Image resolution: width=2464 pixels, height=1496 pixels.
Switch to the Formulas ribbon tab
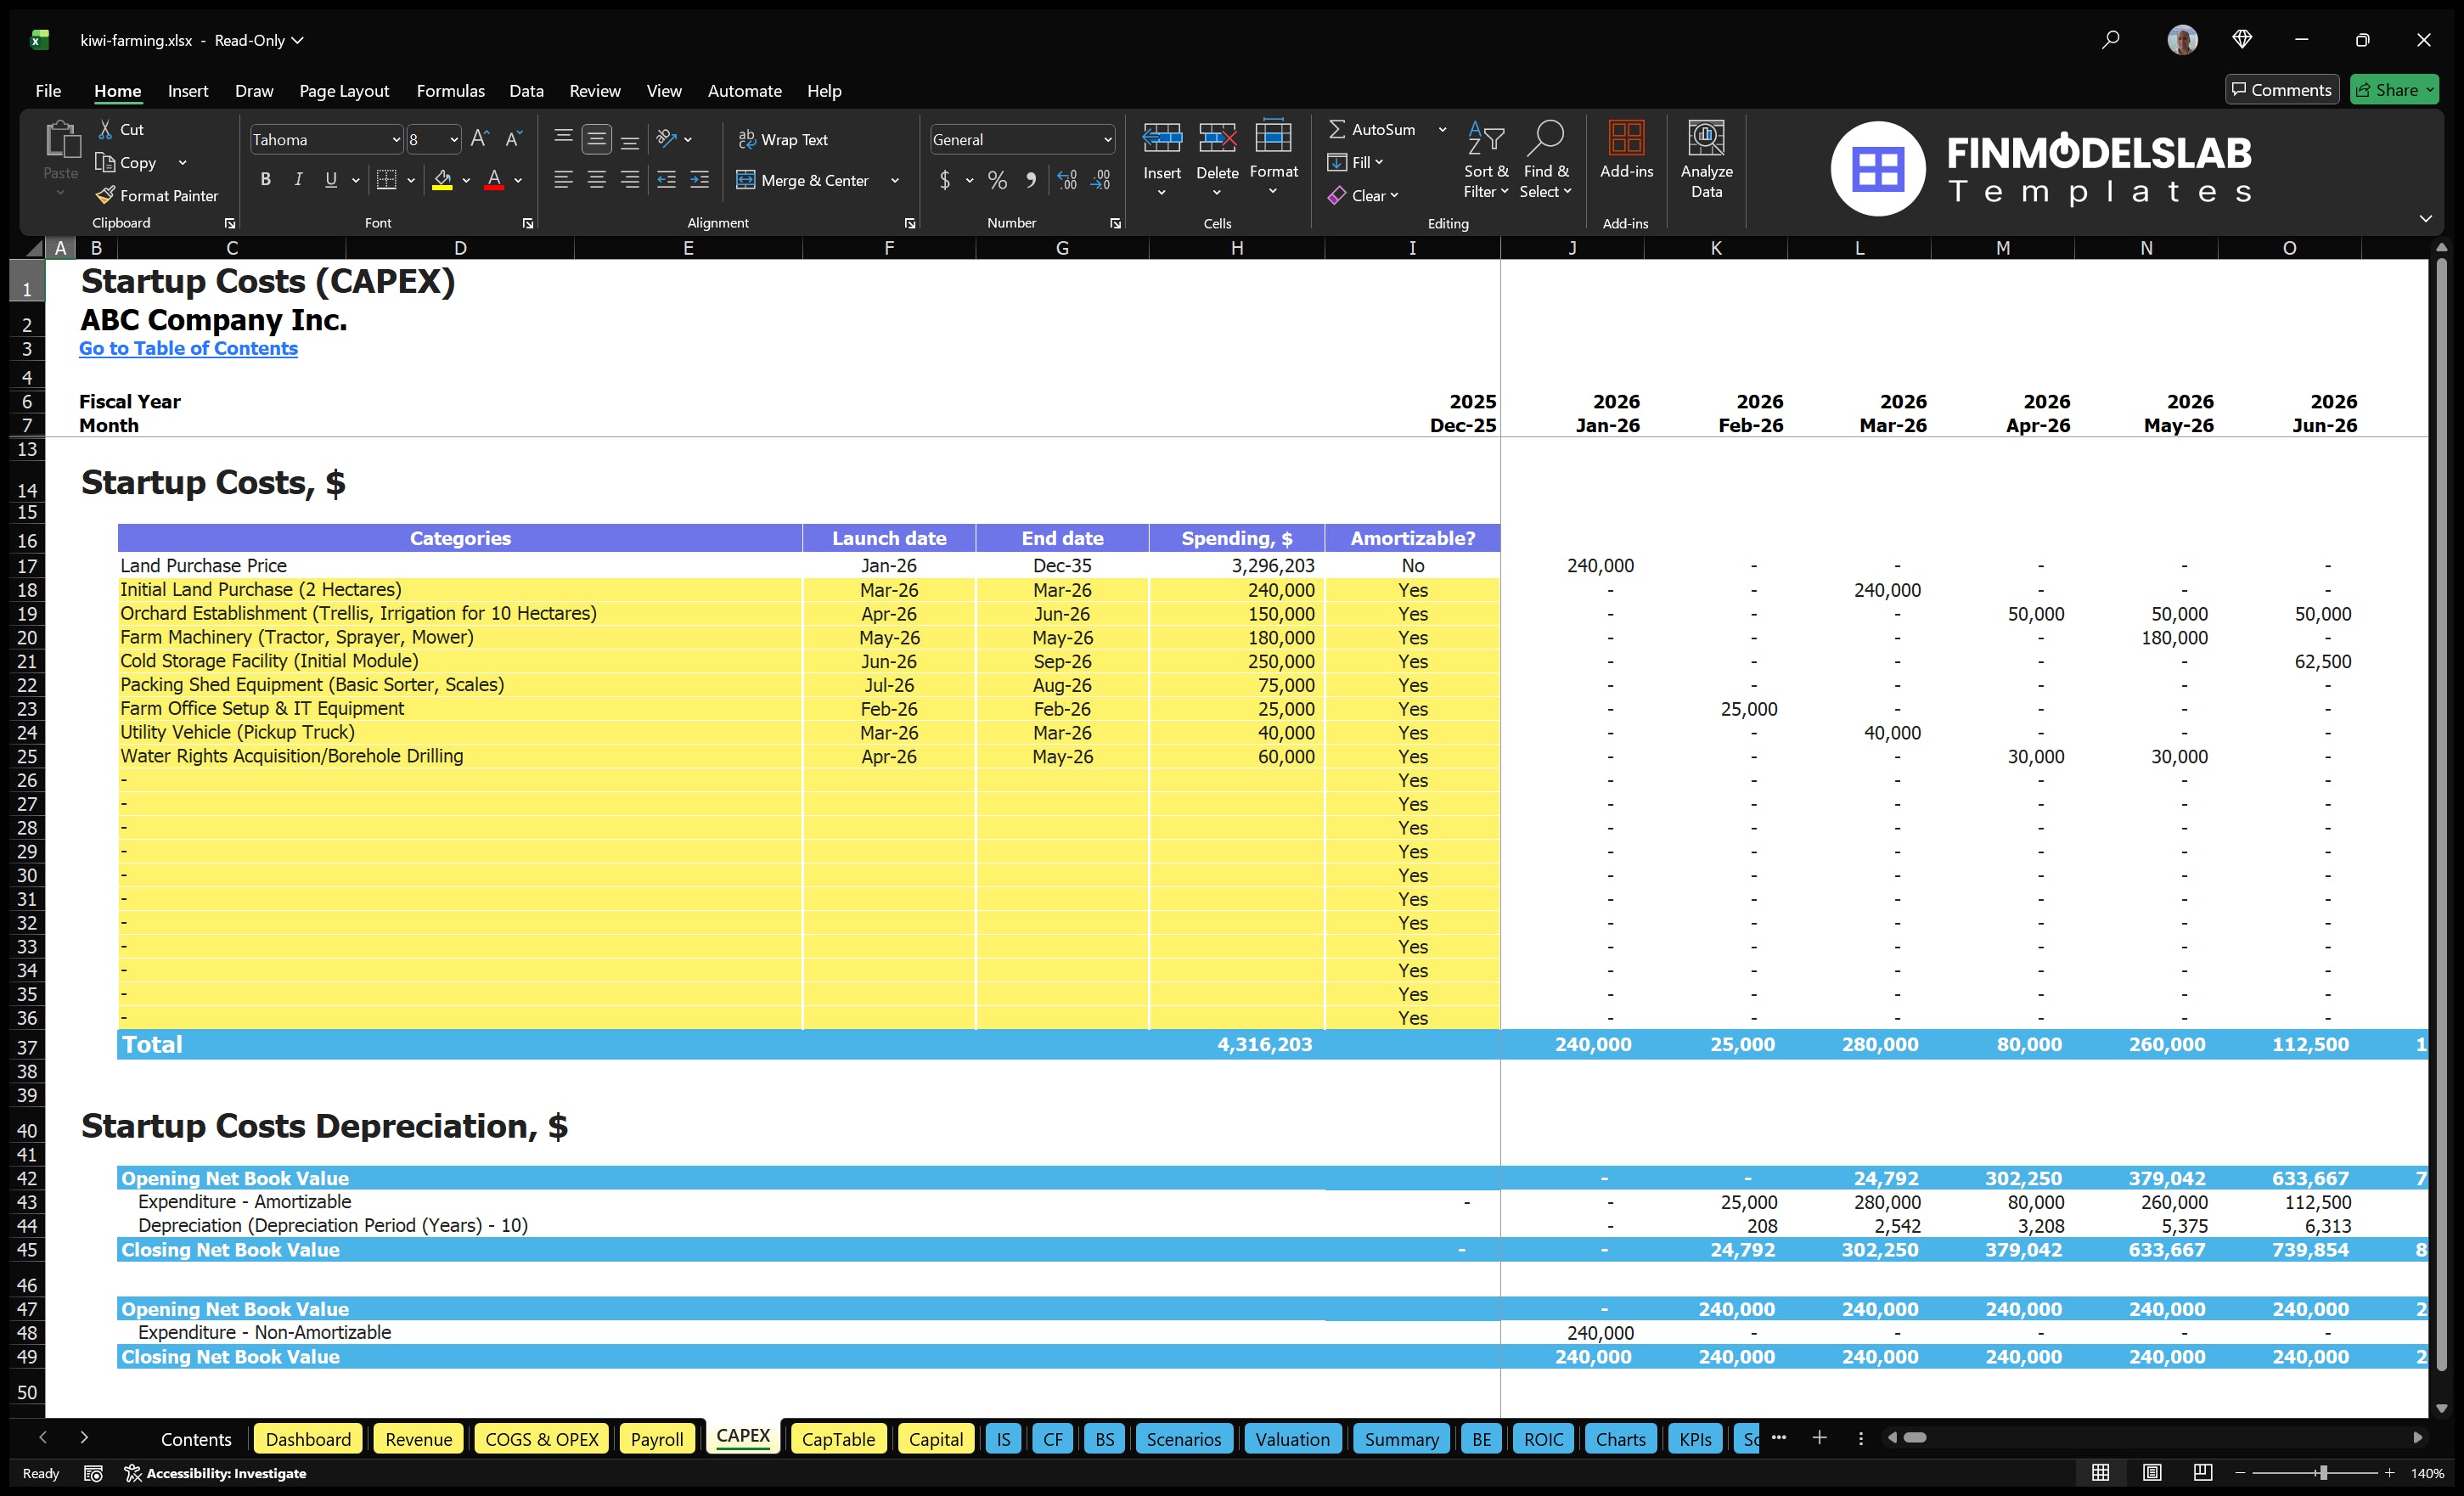coord(450,90)
